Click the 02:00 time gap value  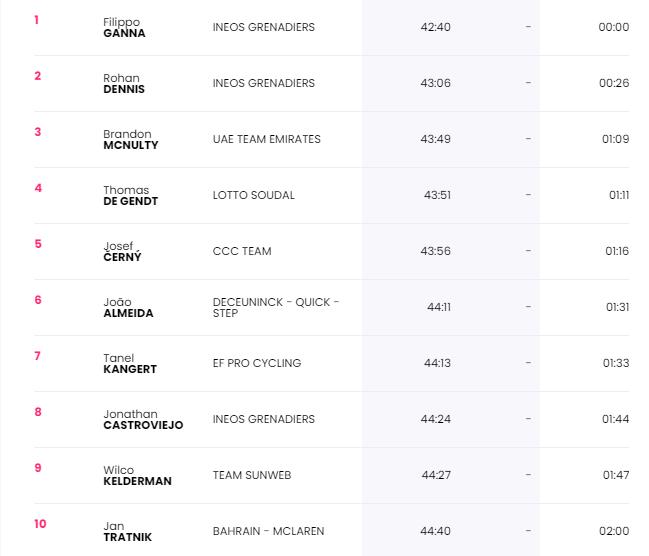click(614, 531)
